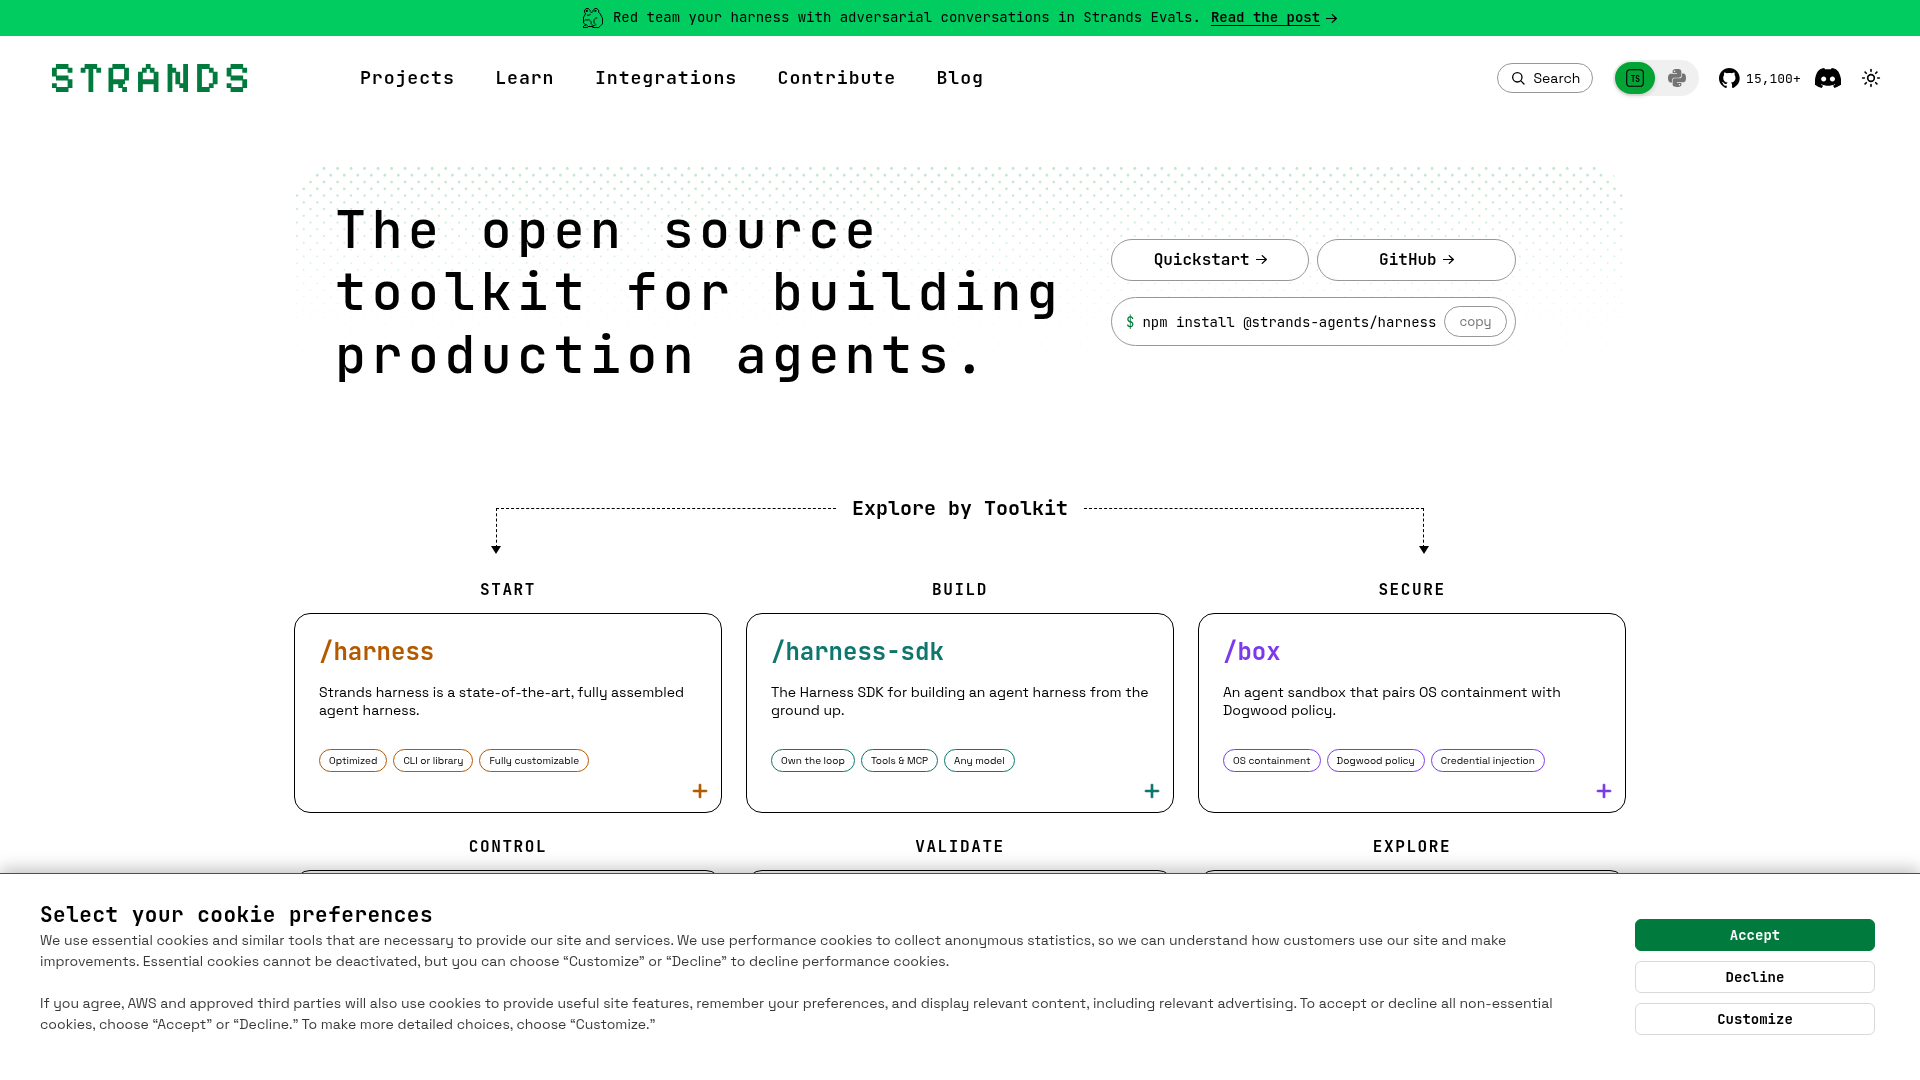Image resolution: width=1920 pixels, height=1080 pixels.
Task: Click the CLI or library tag
Action: [433, 761]
